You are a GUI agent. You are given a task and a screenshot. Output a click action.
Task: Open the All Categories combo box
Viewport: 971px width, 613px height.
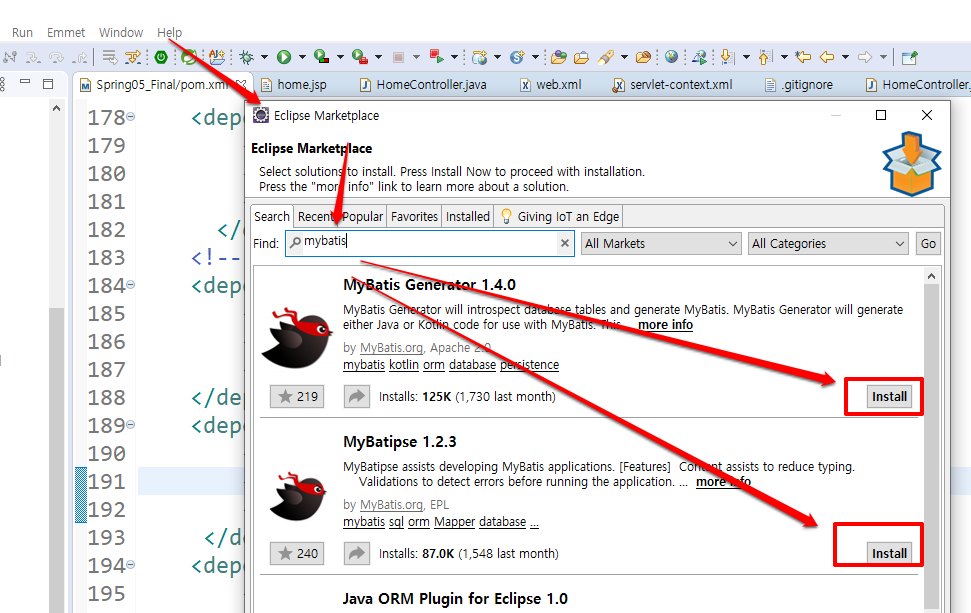click(x=828, y=244)
